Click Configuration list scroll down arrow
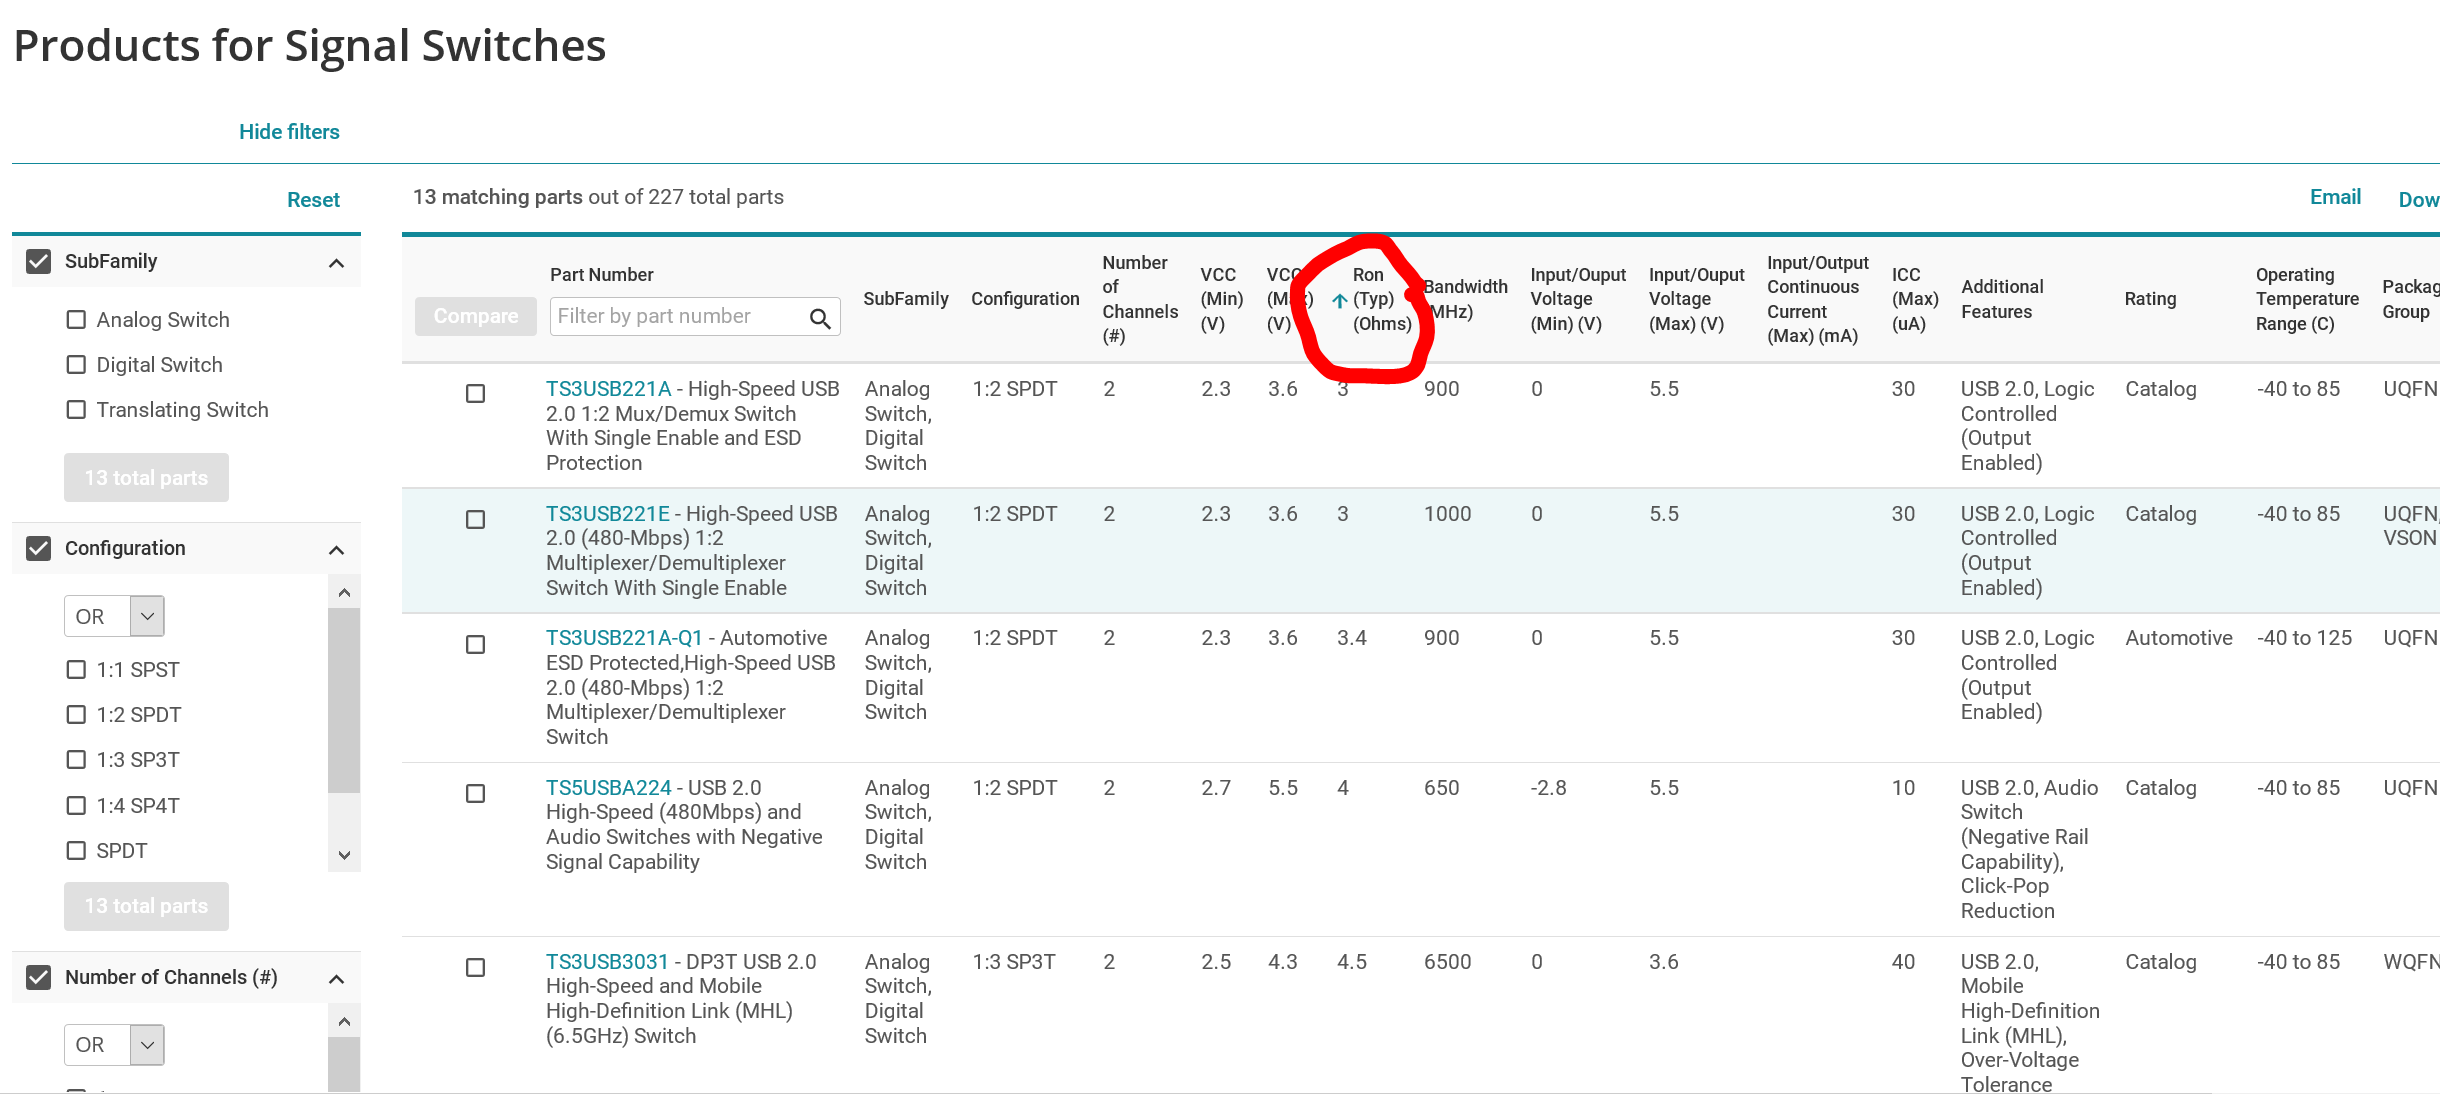The image size is (2440, 1094). [344, 855]
